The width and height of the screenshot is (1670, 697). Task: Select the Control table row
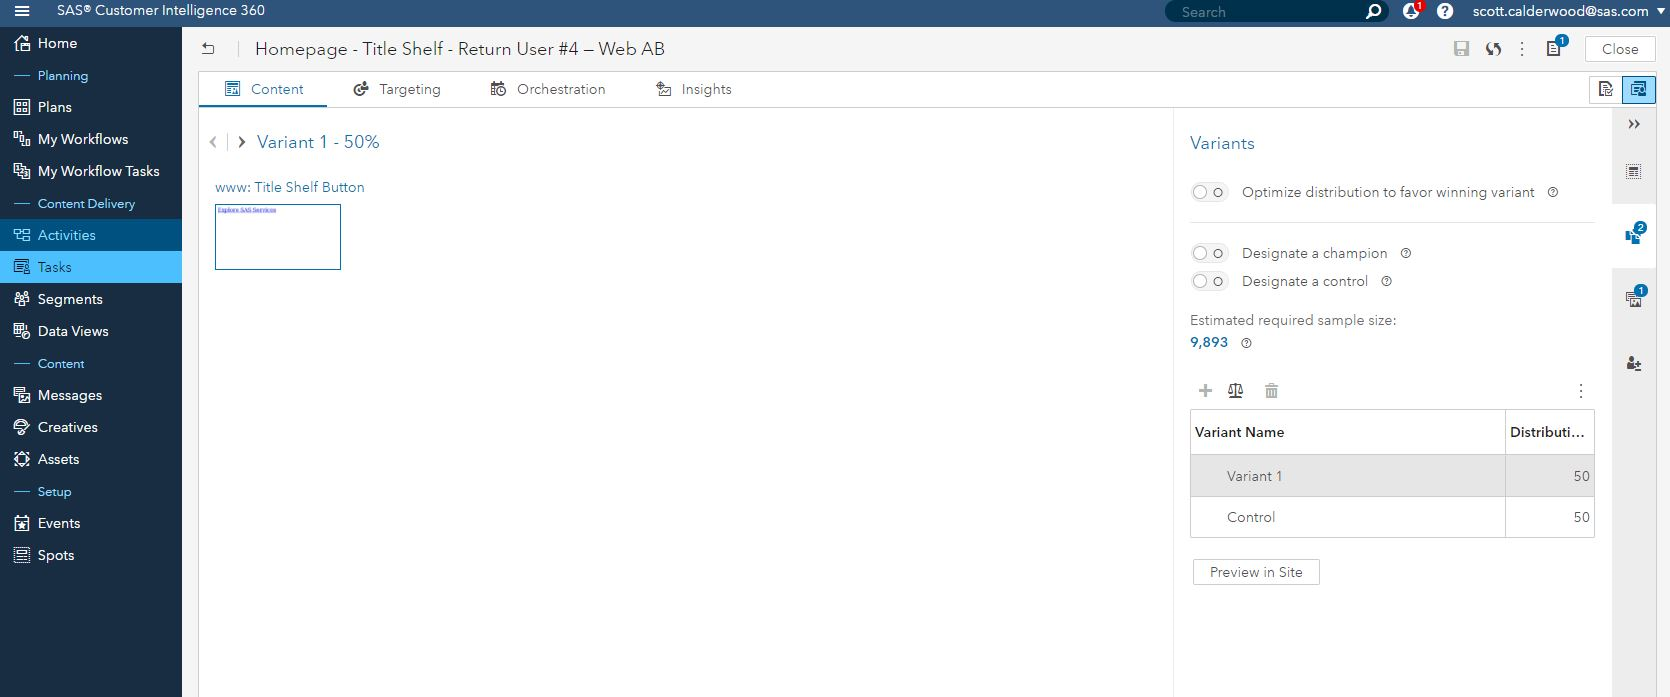1392,517
